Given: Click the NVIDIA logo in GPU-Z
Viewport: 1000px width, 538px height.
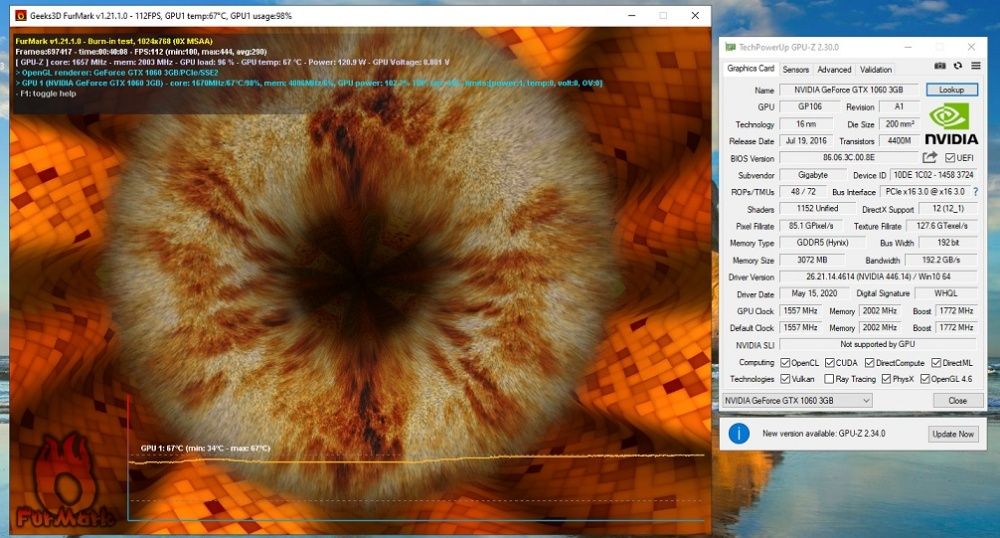Looking at the screenshot, I should pos(951,125).
